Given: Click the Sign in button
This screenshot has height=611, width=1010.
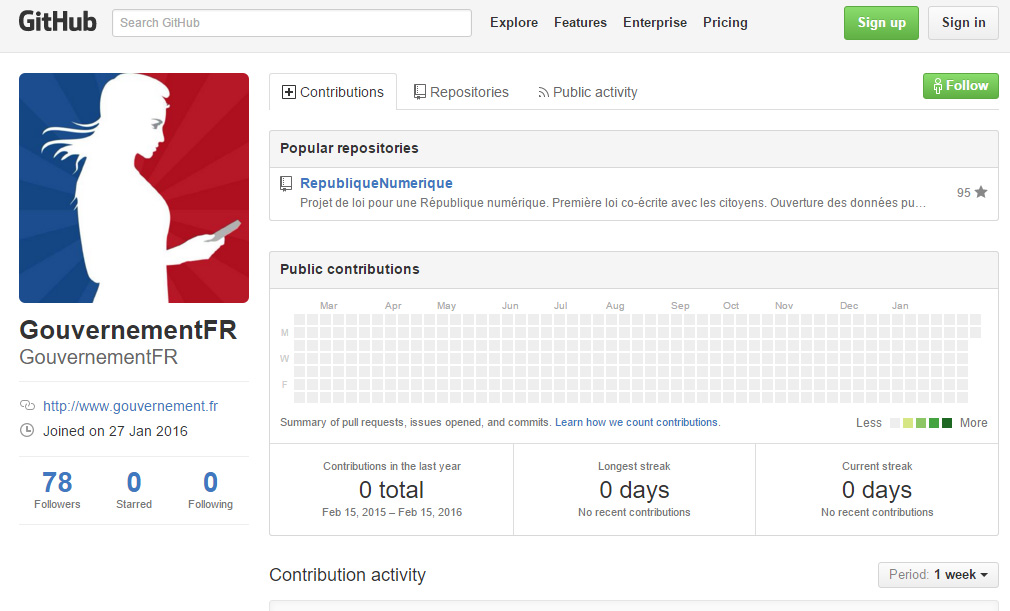Looking at the screenshot, I should click(x=963, y=23).
